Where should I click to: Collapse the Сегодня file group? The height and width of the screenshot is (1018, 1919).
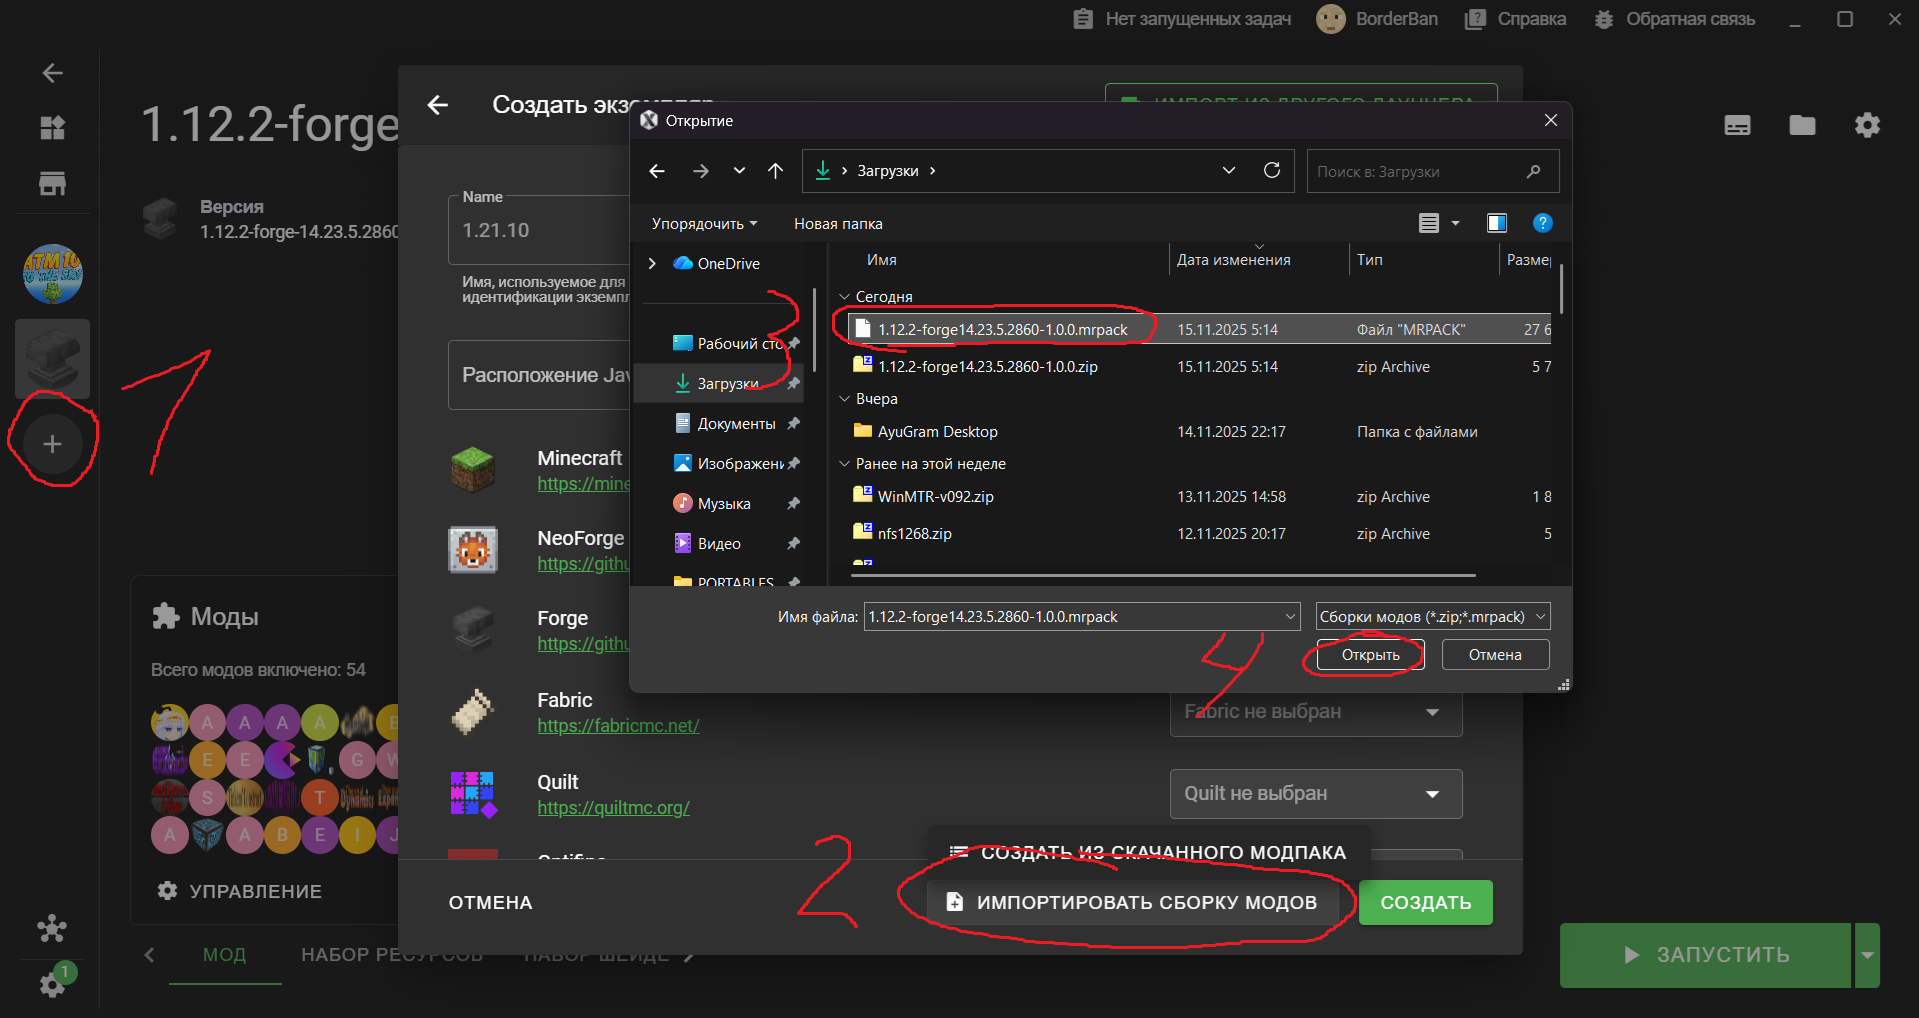(844, 297)
